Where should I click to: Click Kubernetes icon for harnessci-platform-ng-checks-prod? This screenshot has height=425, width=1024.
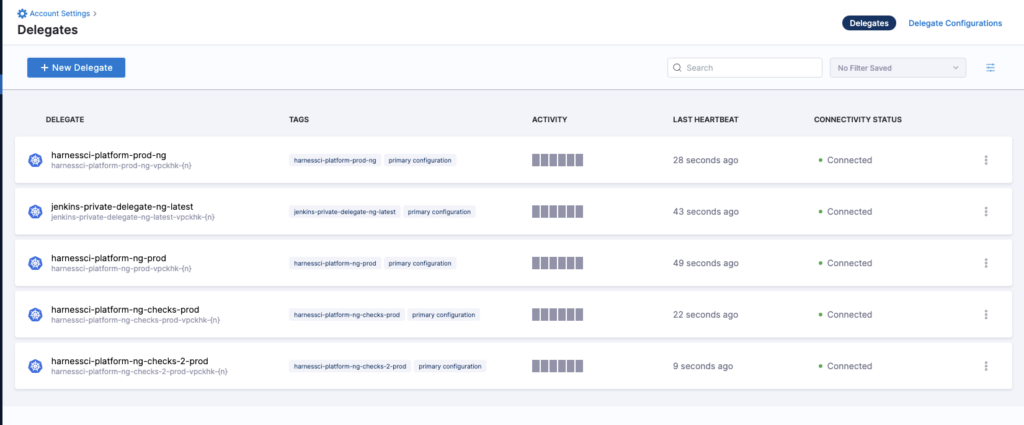tap(35, 315)
